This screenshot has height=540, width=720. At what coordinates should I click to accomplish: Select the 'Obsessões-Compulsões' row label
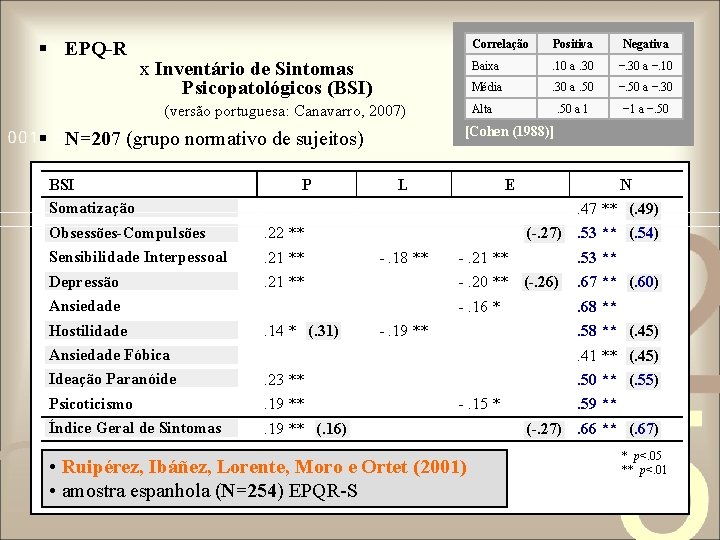127,233
